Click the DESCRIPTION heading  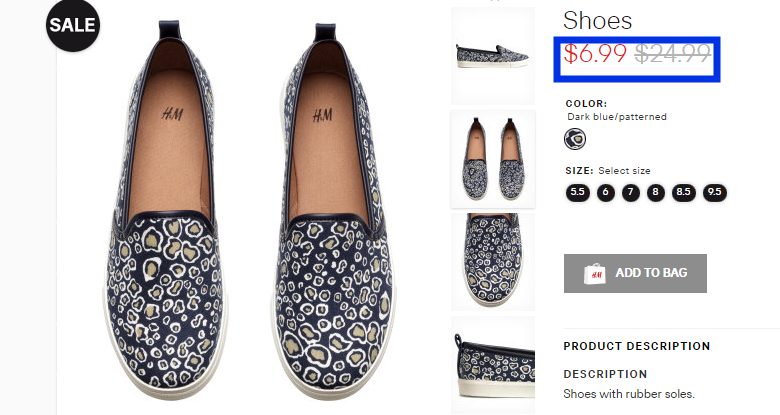point(605,374)
